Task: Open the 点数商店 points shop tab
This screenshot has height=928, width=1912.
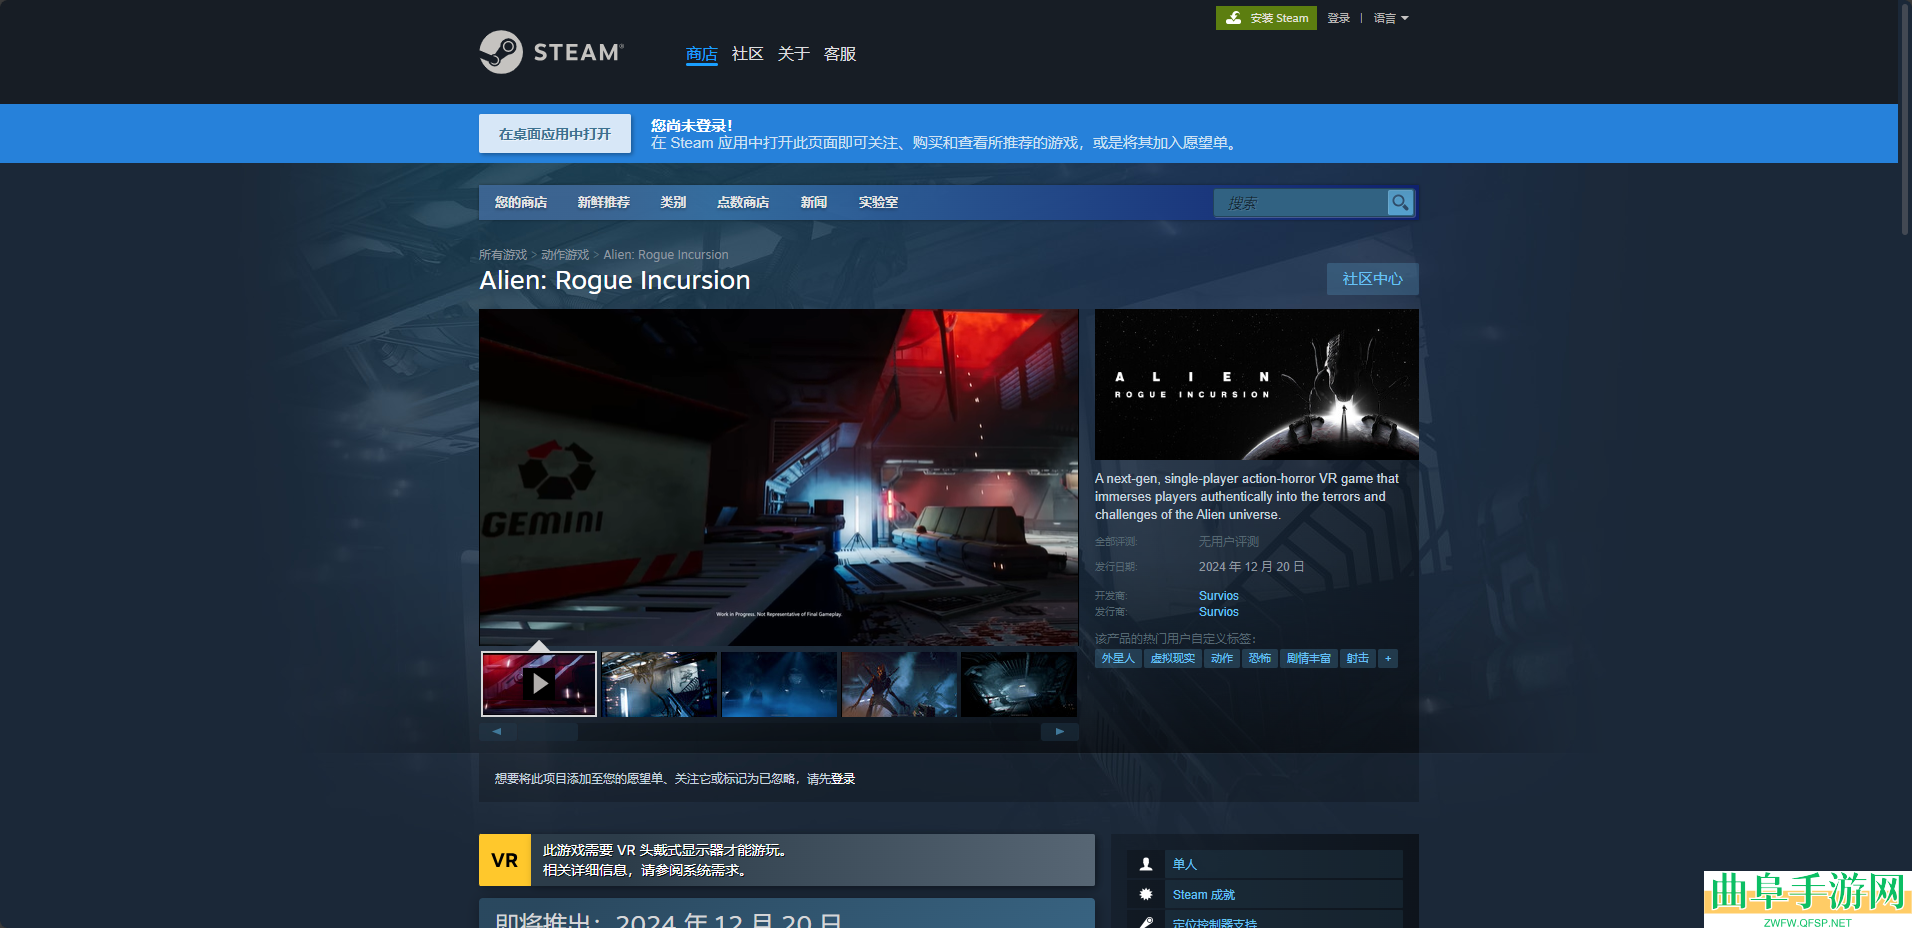Action: 743,202
